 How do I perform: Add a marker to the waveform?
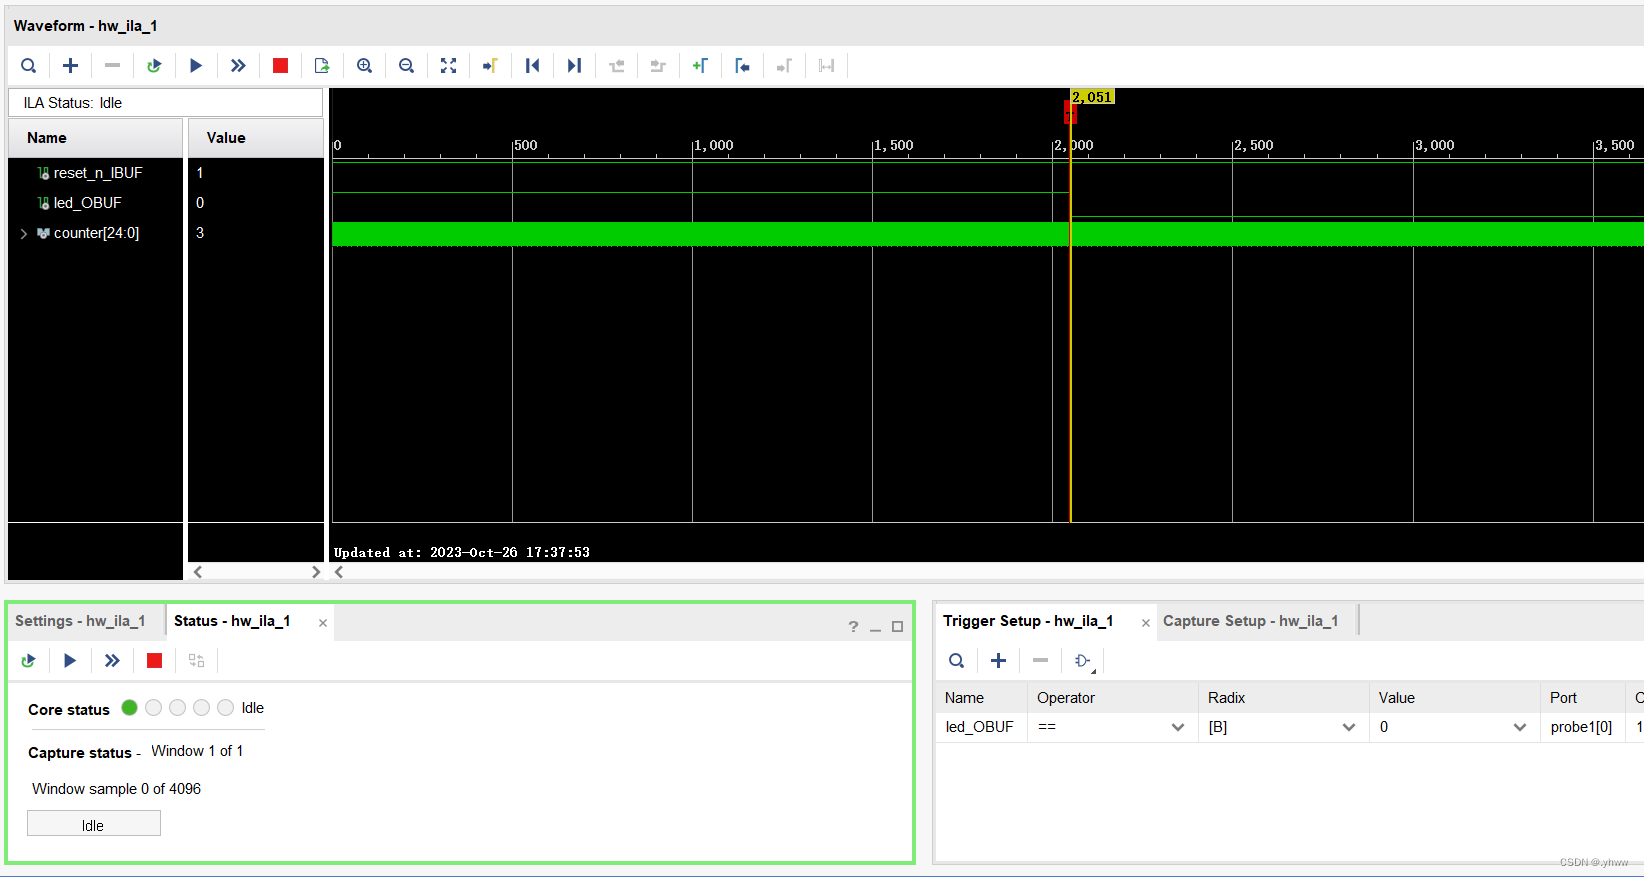(700, 66)
